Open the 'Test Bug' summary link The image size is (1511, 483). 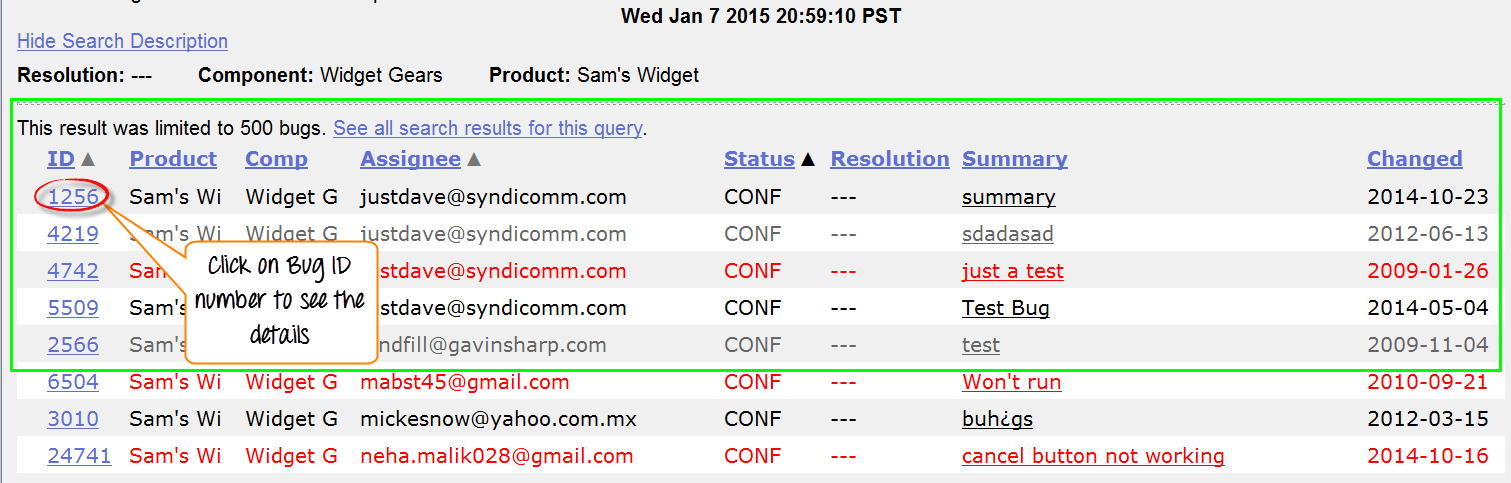tap(1005, 308)
